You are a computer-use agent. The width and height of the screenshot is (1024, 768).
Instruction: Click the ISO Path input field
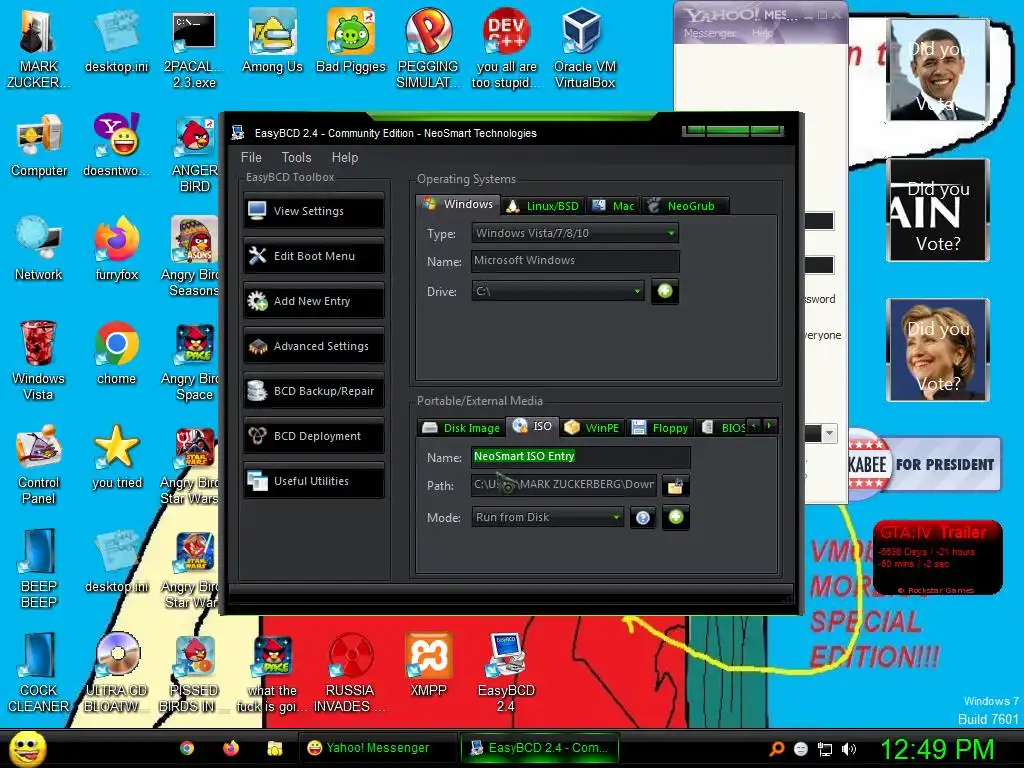point(564,485)
